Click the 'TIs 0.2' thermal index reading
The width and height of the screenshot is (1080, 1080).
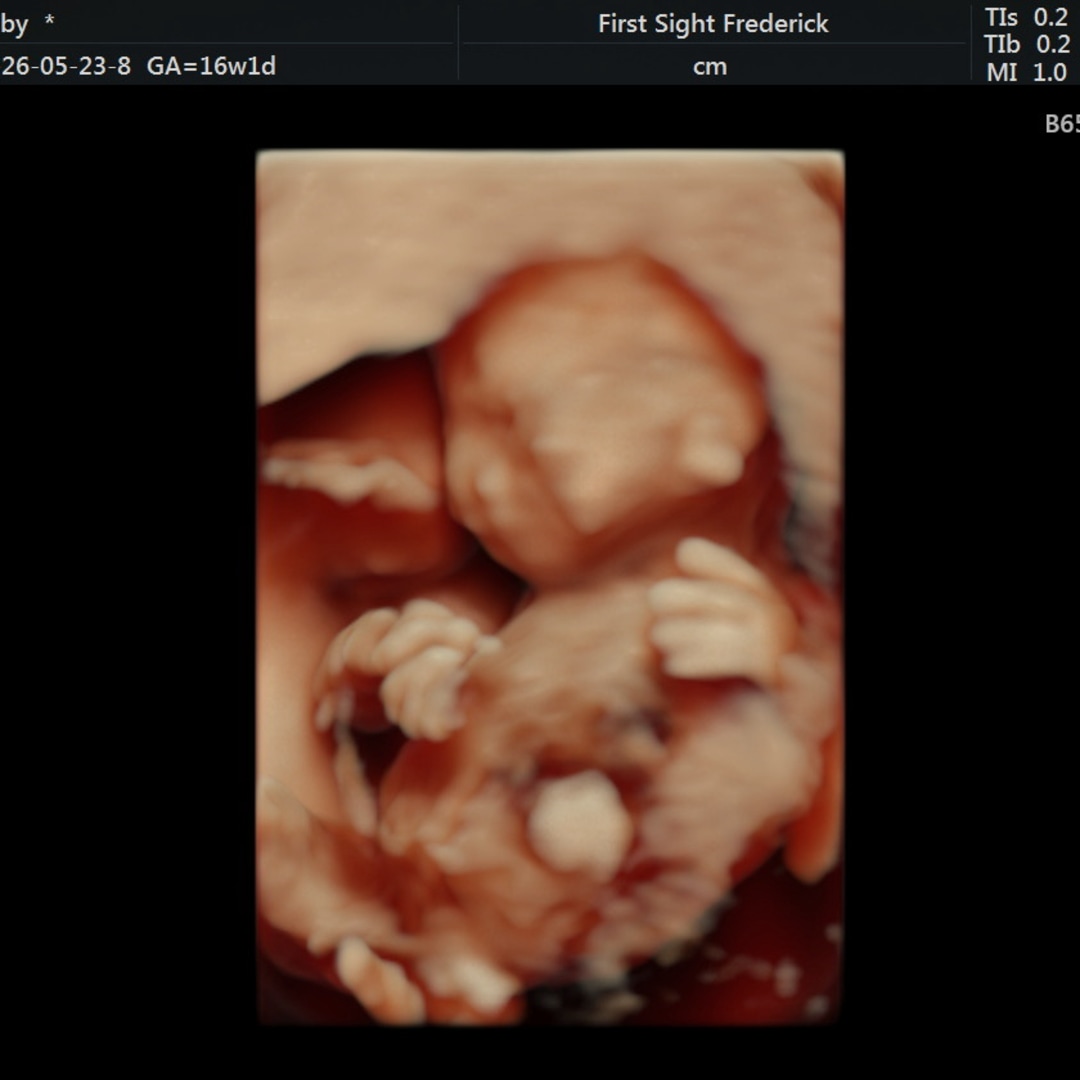point(1027,17)
